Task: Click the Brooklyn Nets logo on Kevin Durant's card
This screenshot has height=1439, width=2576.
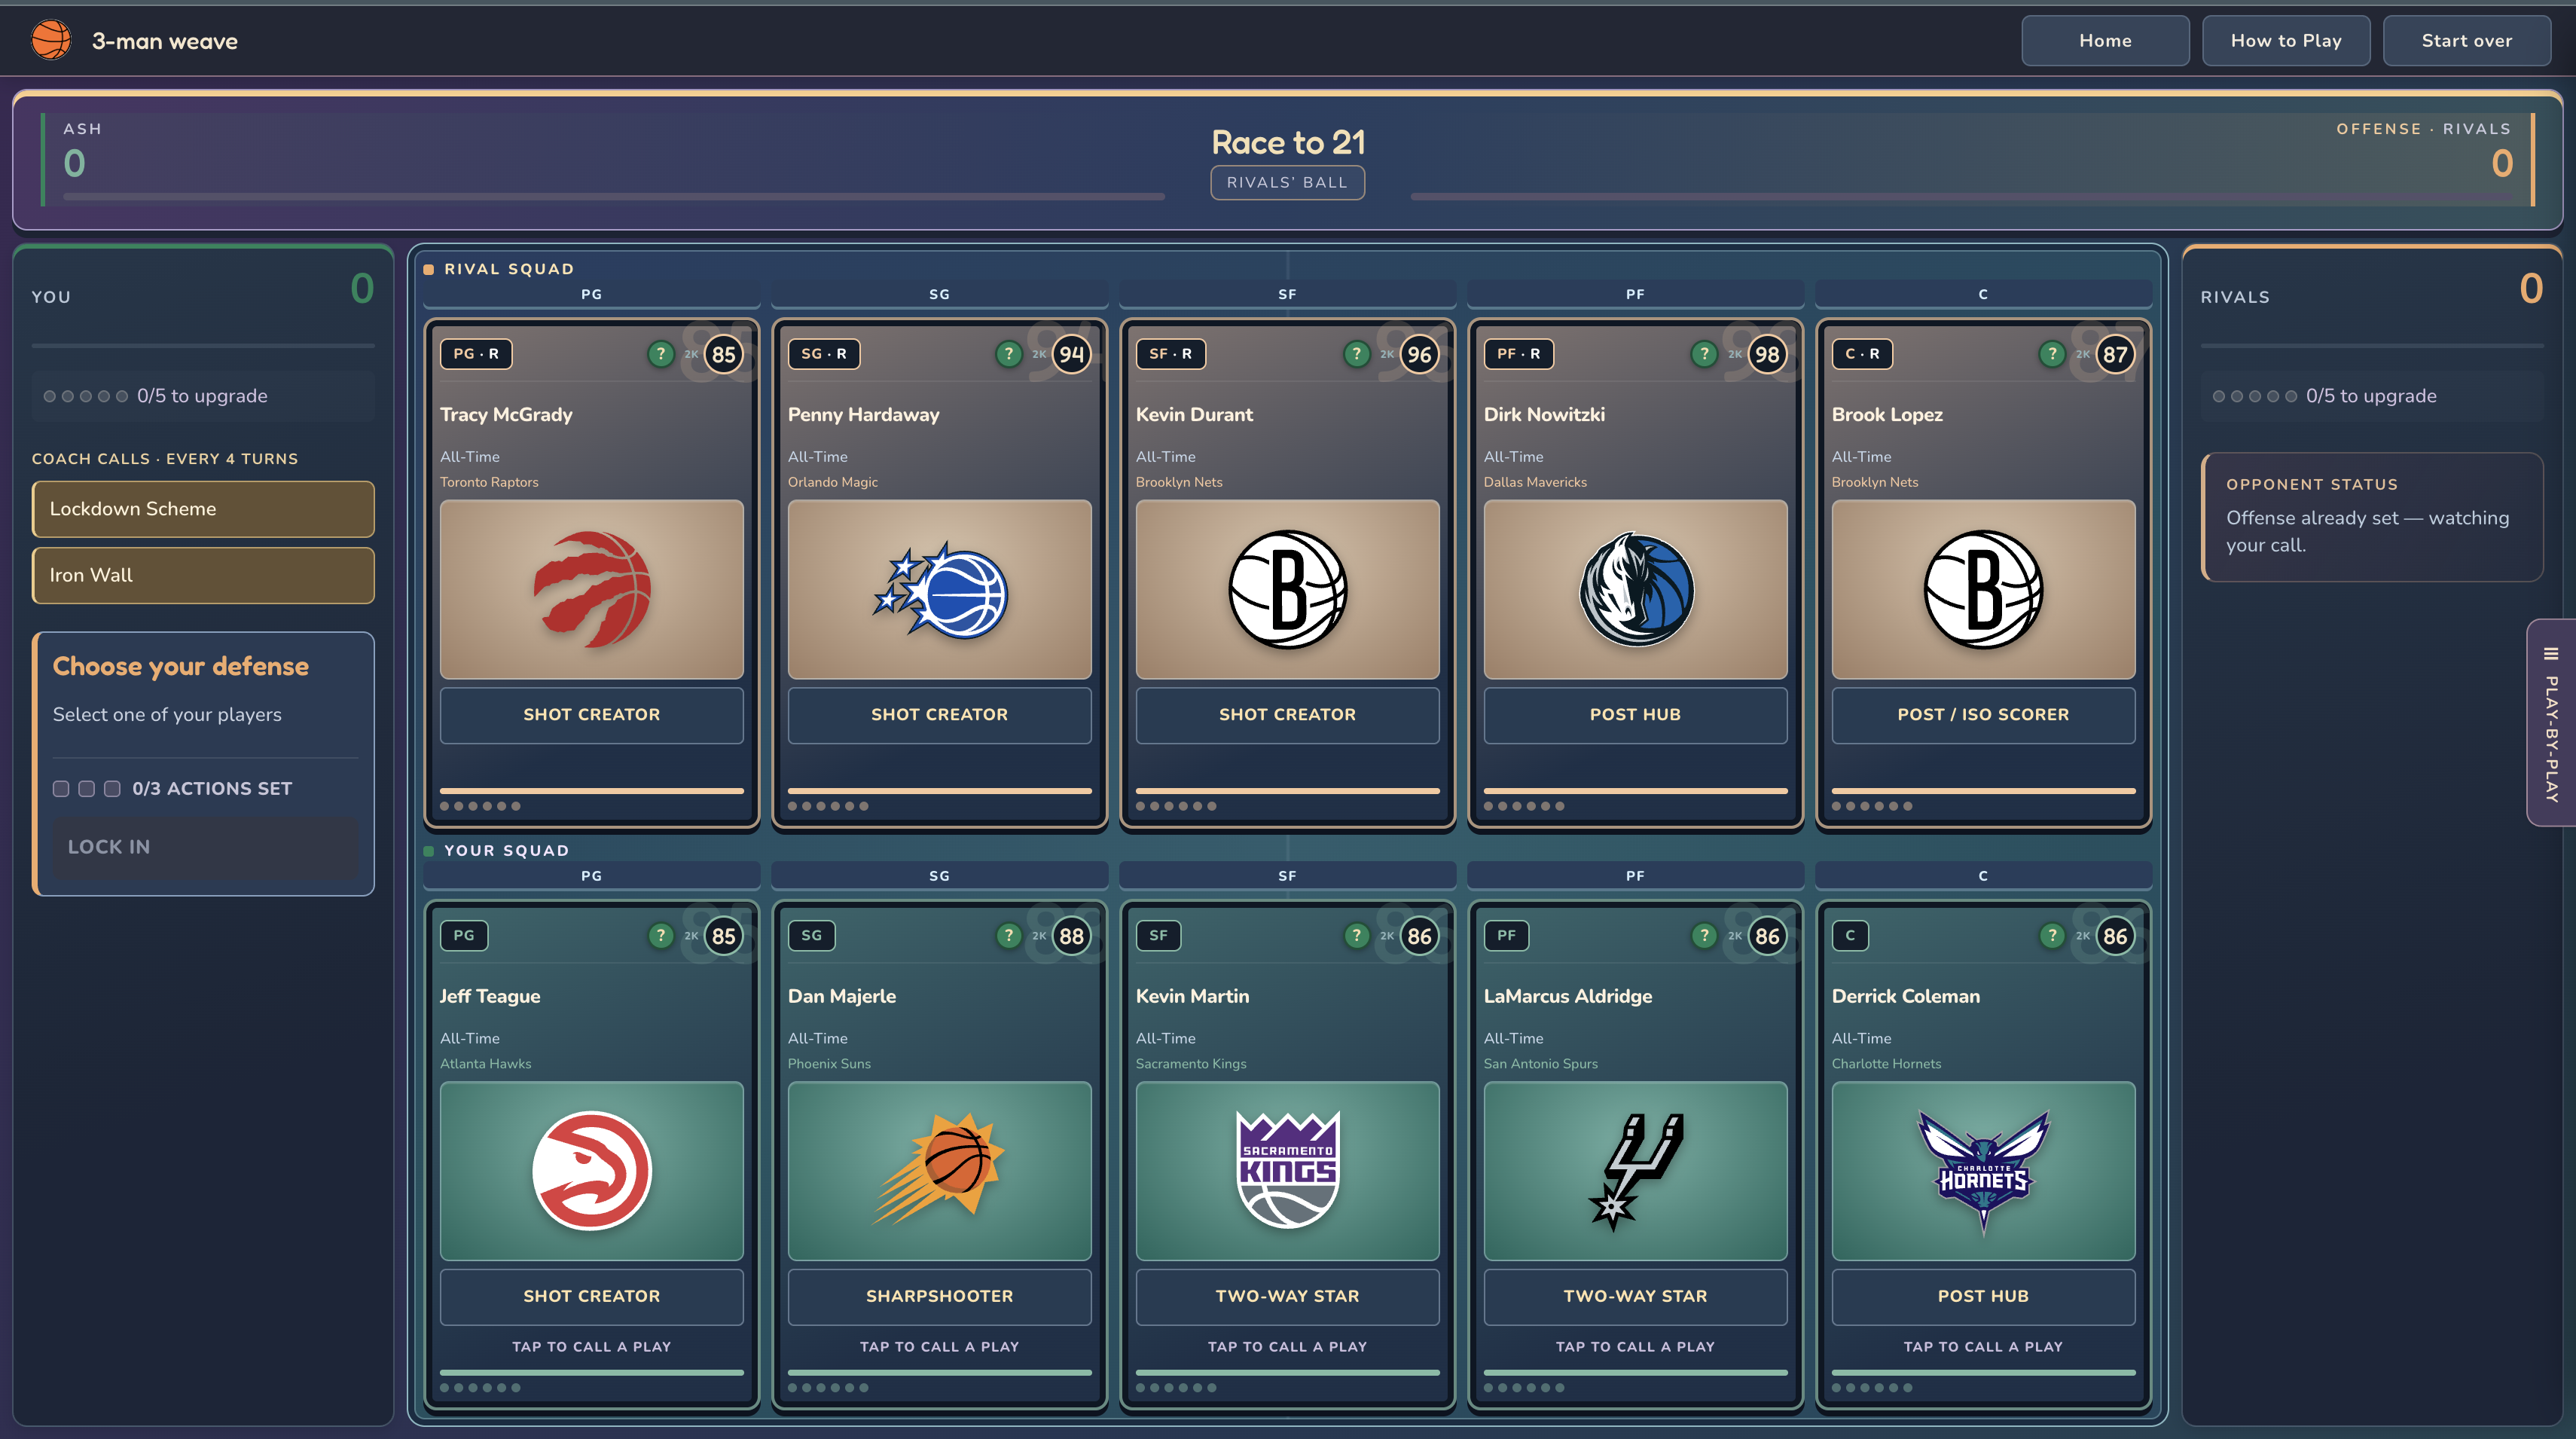Action: (x=1288, y=589)
